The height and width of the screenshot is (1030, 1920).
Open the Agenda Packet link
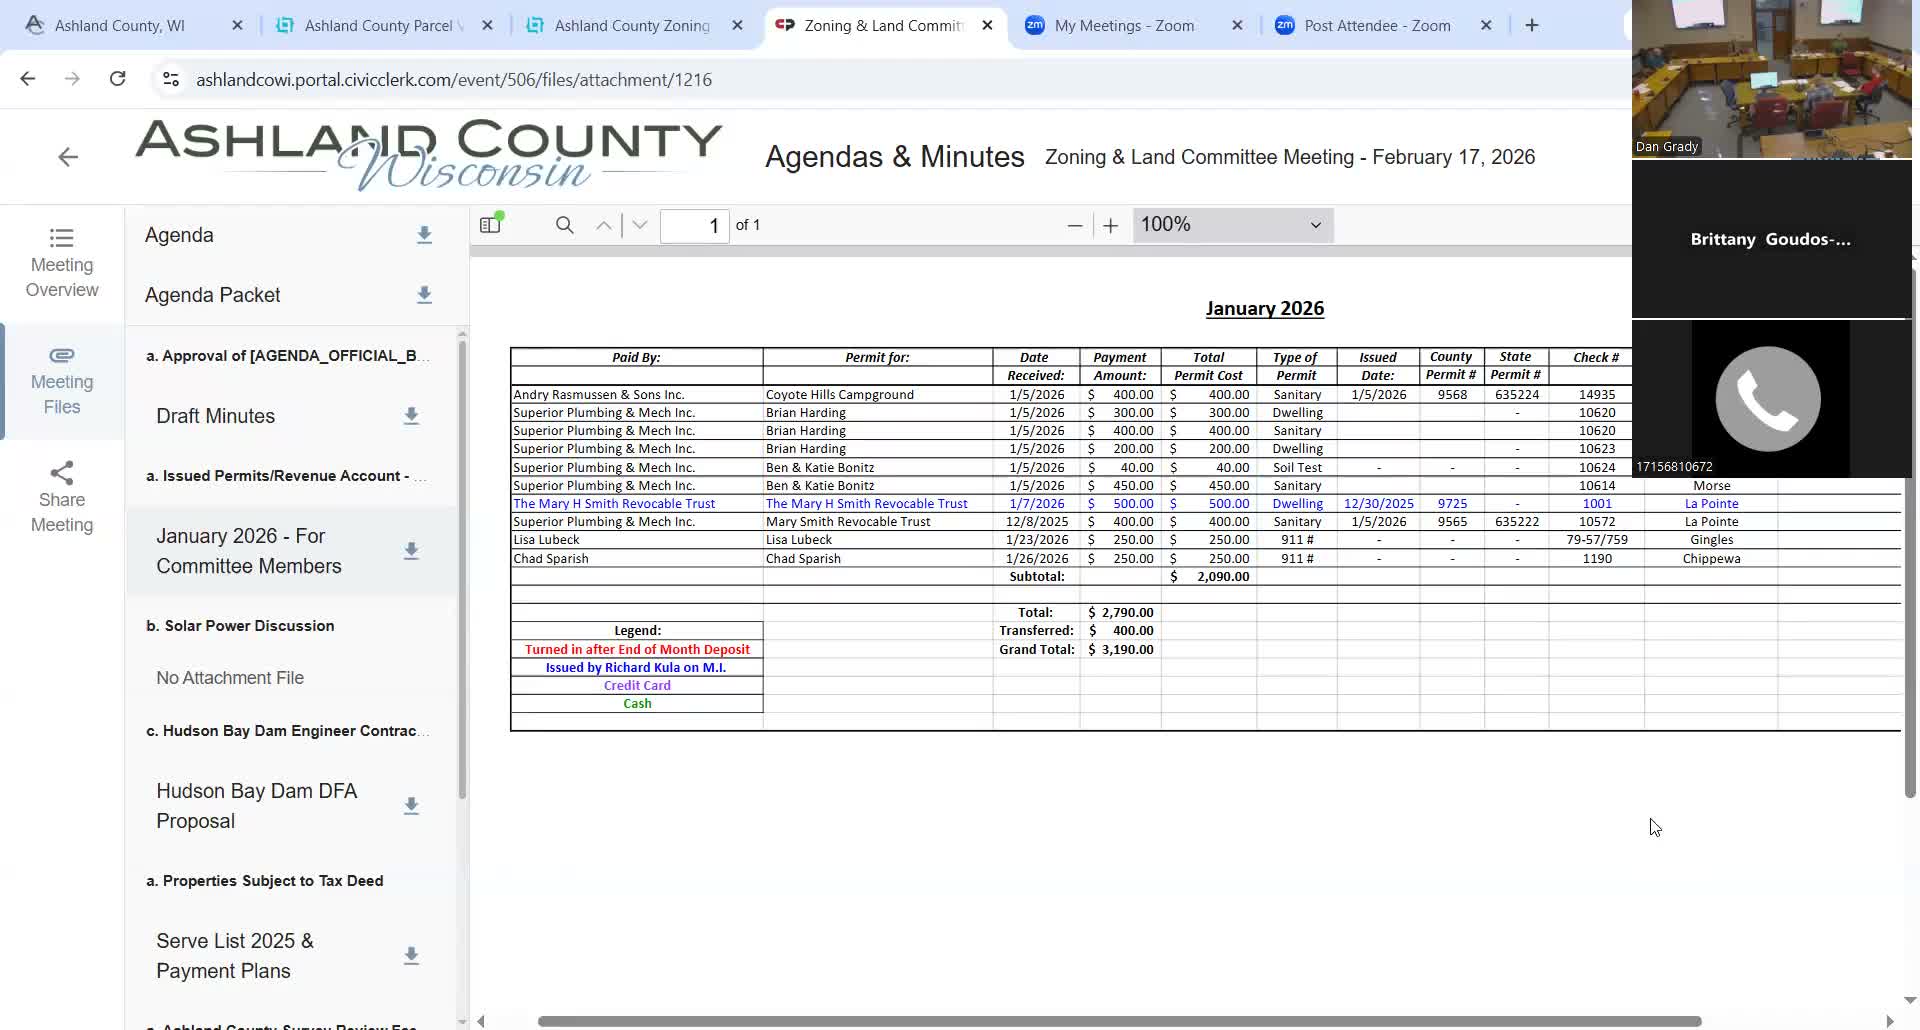212,295
